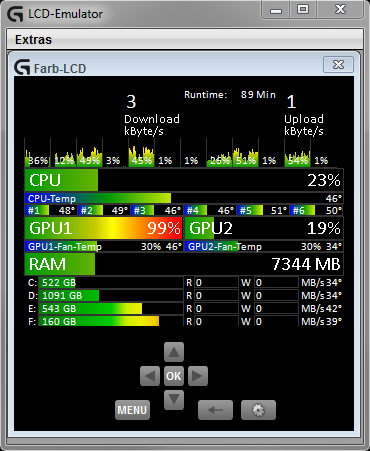Viewport: 370px width, 451px height.
Task: Click the E: 543 GB drive bar
Action: coord(111,309)
